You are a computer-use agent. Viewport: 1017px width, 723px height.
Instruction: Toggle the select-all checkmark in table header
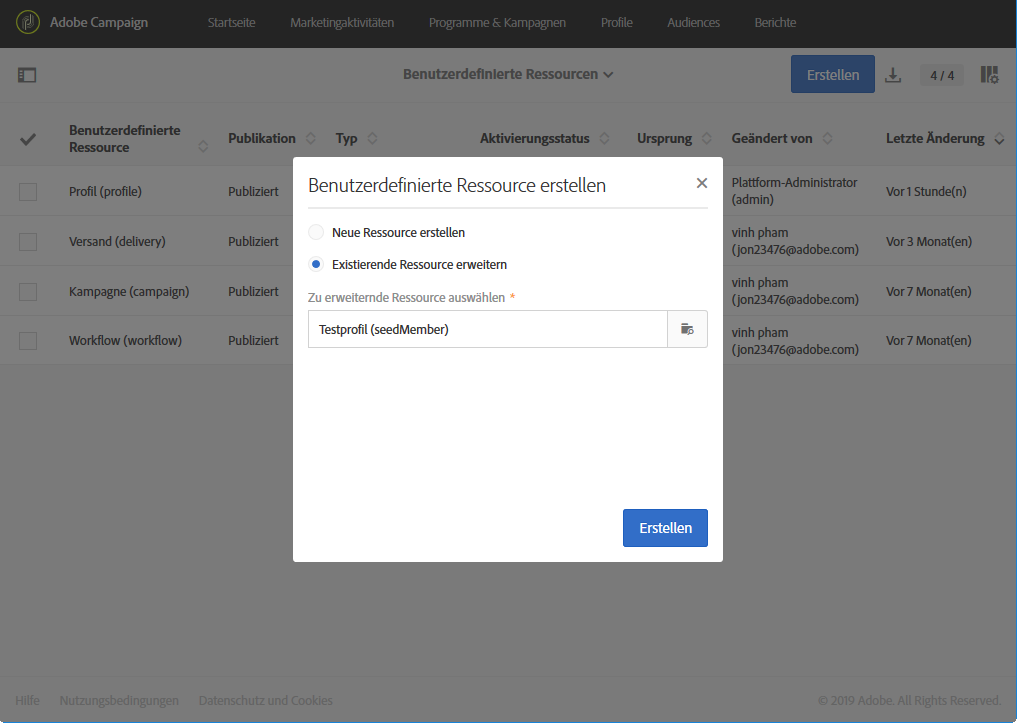[28, 139]
